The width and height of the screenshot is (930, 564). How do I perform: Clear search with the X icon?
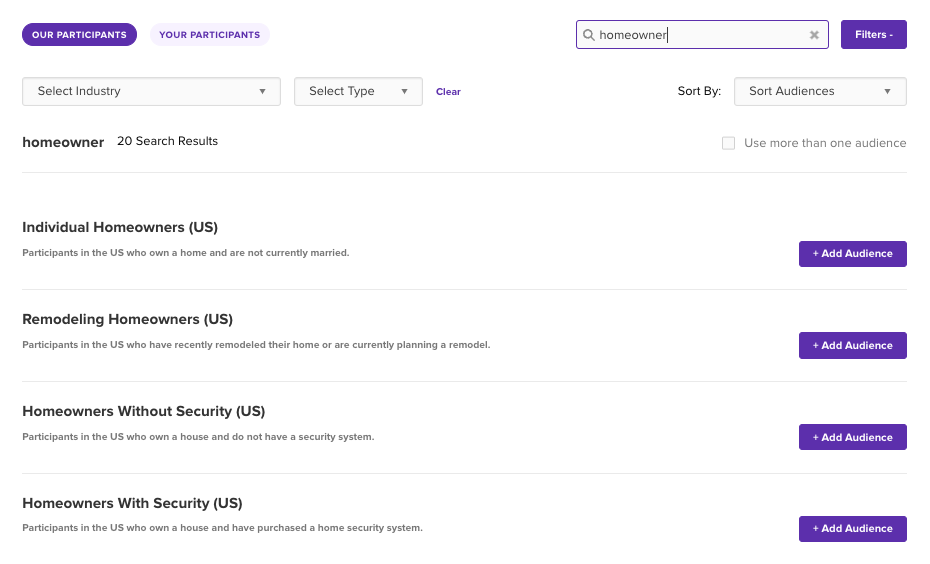(814, 35)
